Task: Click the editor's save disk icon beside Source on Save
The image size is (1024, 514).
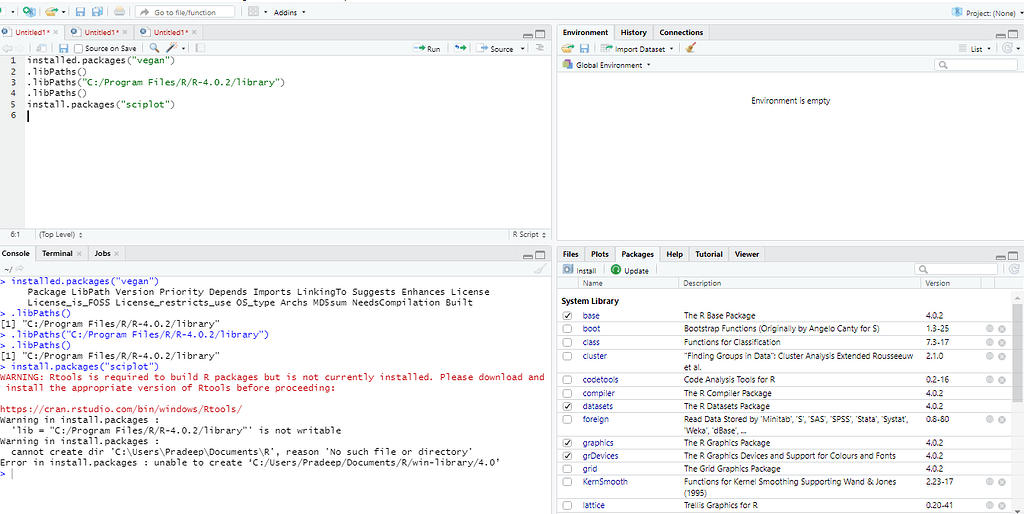Action: (x=63, y=48)
